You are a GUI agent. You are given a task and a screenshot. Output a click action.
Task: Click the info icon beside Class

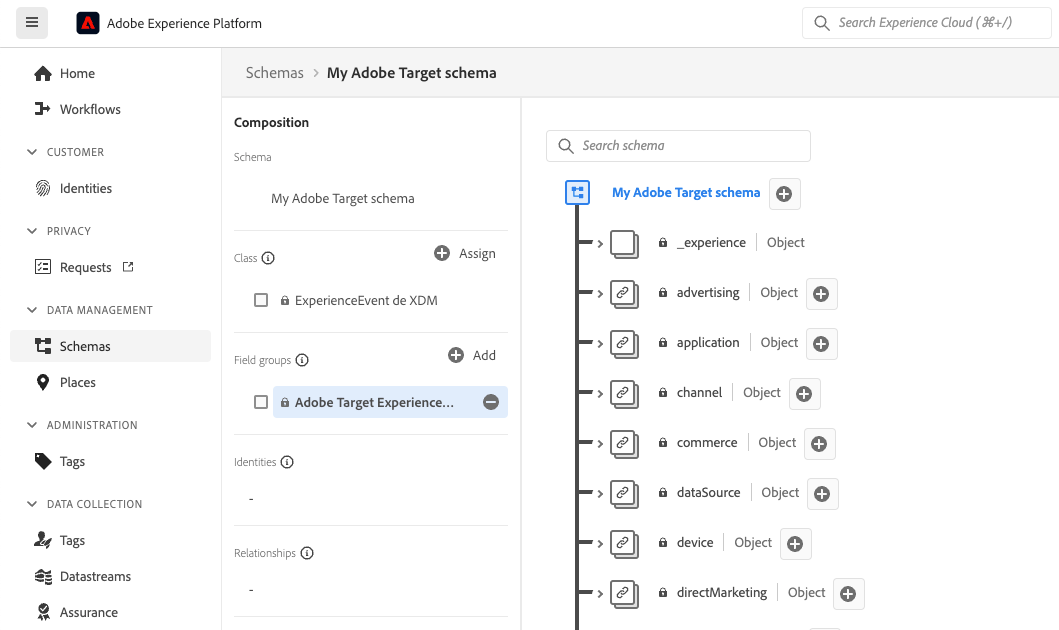point(268,258)
